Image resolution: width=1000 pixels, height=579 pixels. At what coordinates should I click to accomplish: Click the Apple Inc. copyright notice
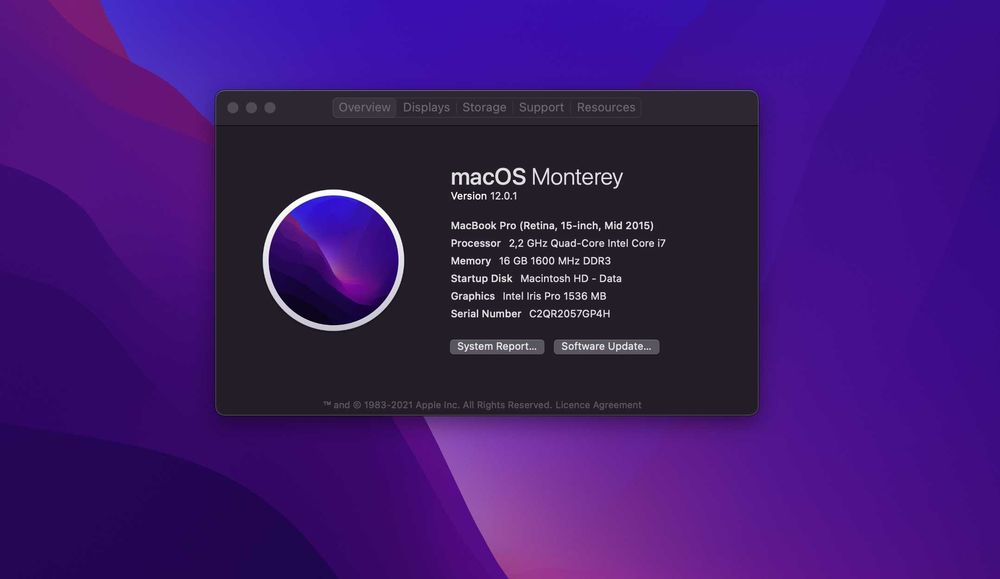(437, 405)
